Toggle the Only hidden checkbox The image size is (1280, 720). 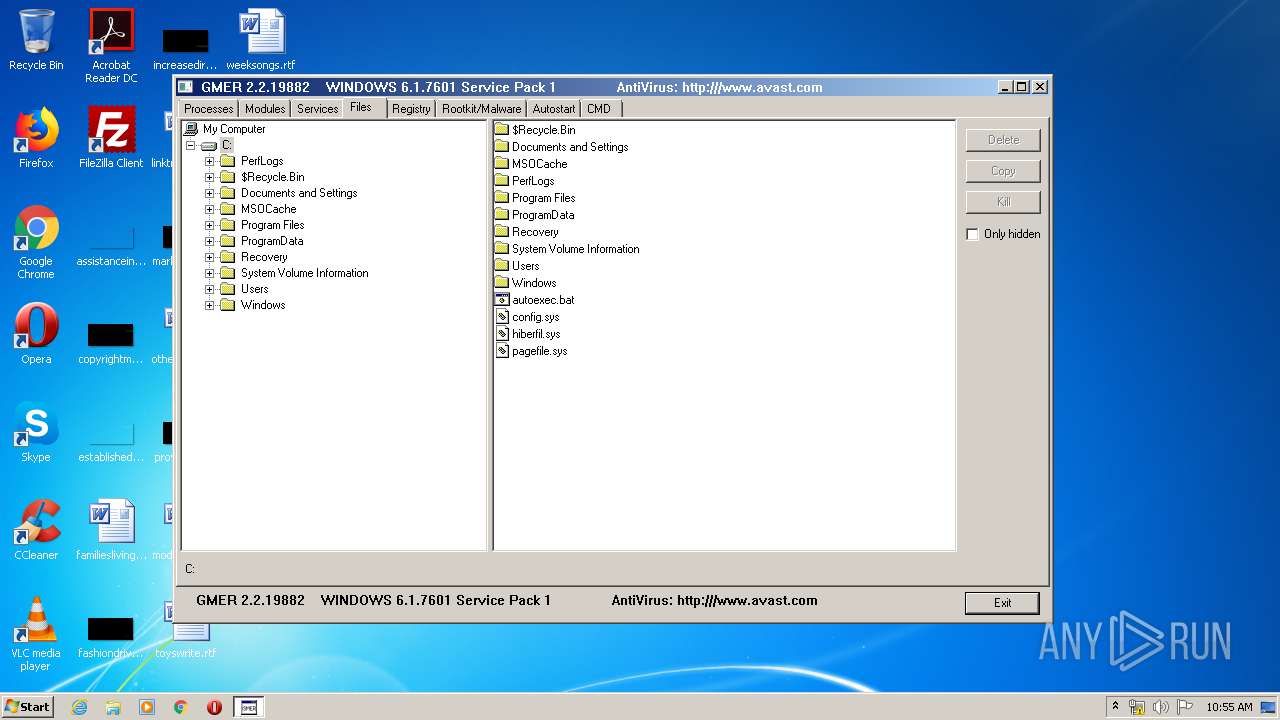972,234
